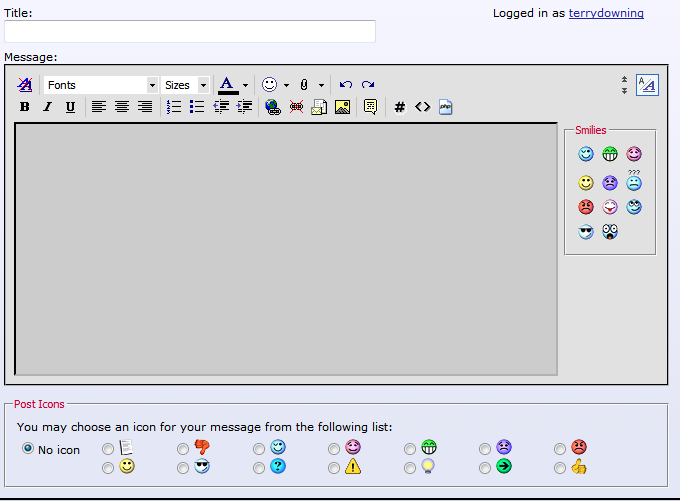
Task: Insert the purple sad smiley from Smilies panel
Action: pos(610,183)
